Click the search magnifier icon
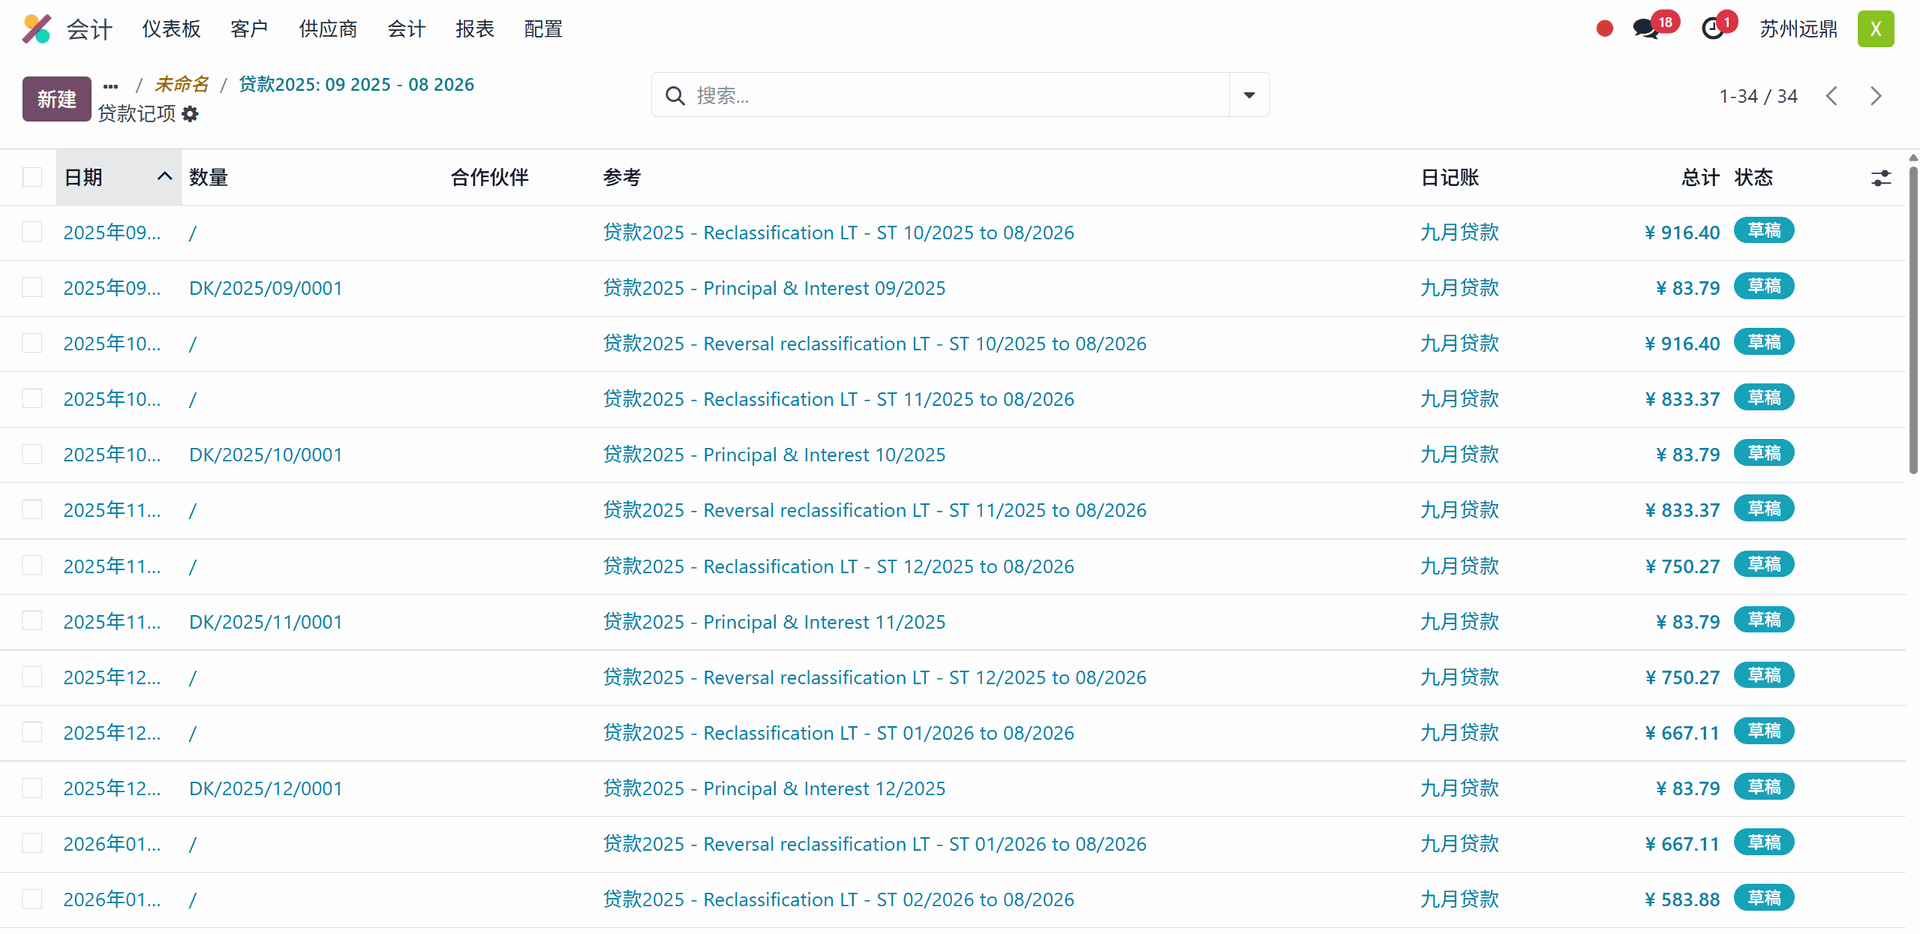Screen dimensions: 1920x934 (675, 96)
